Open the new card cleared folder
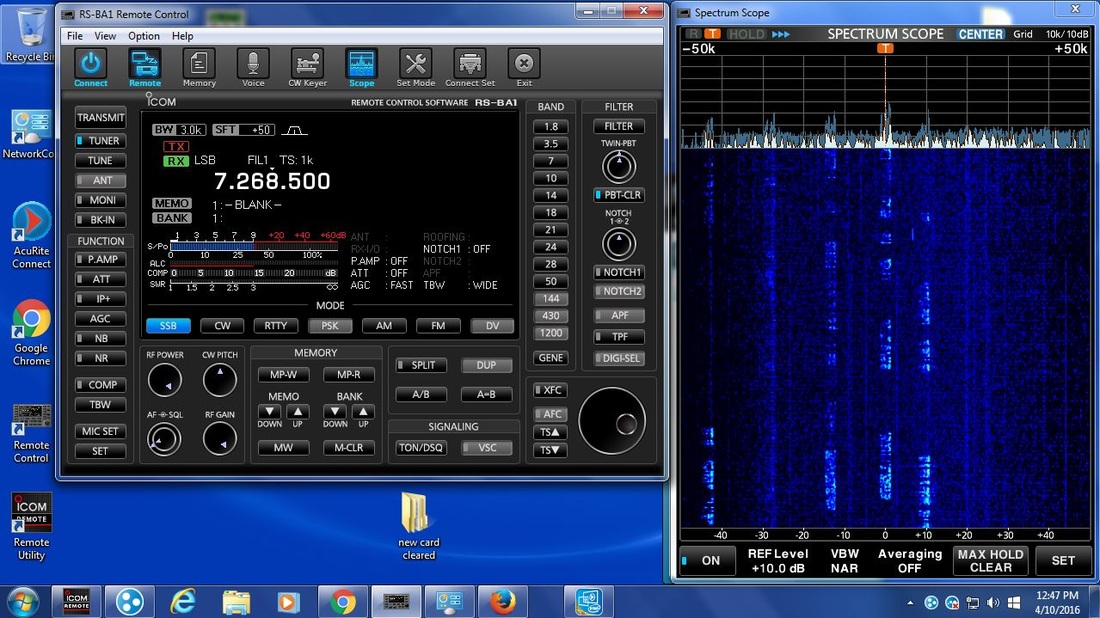The height and width of the screenshot is (618, 1100). click(x=418, y=526)
